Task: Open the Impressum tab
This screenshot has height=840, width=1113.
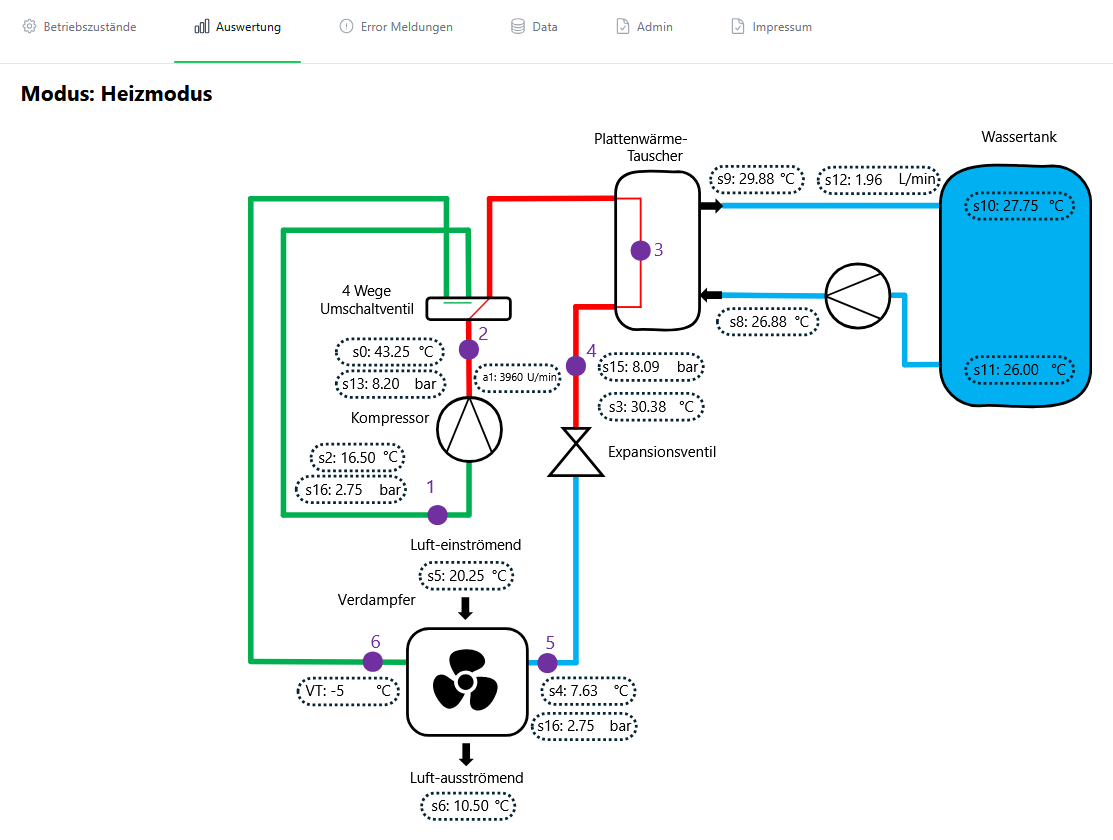Action: [x=771, y=27]
